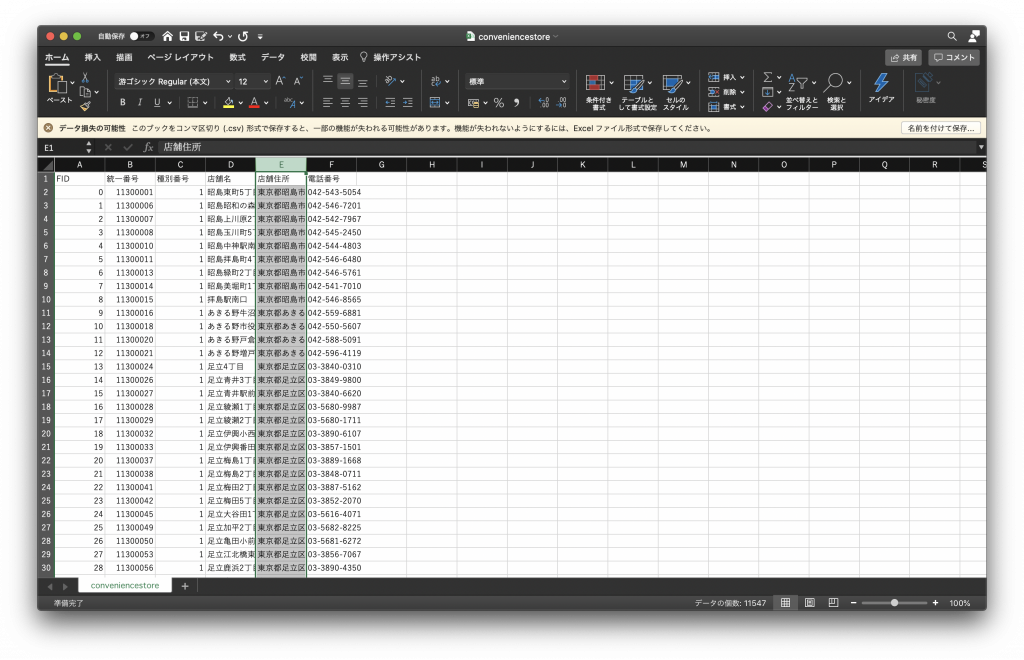Open the 表示 ribbon tab

point(340,57)
